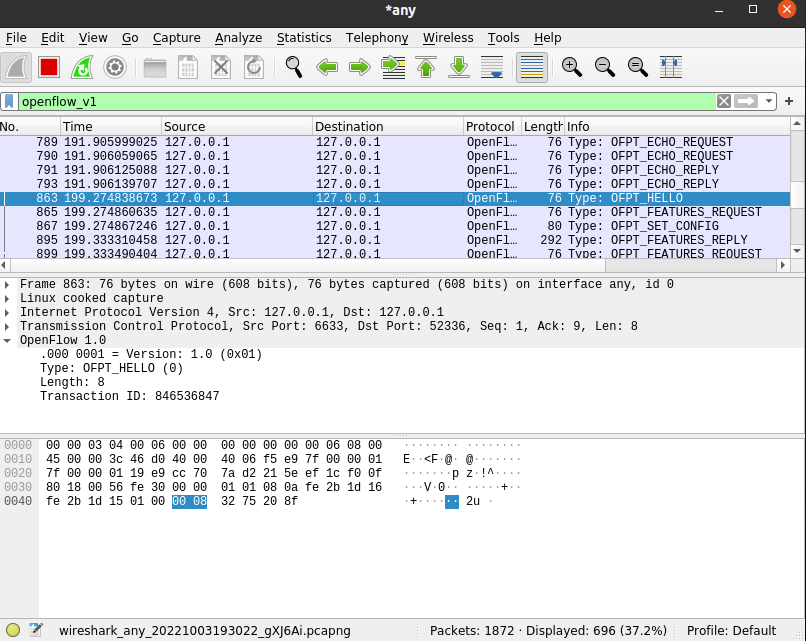
Task: Select packet 789 OFPT_ECHO_REQUEST row
Action: click(x=395, y=142)
